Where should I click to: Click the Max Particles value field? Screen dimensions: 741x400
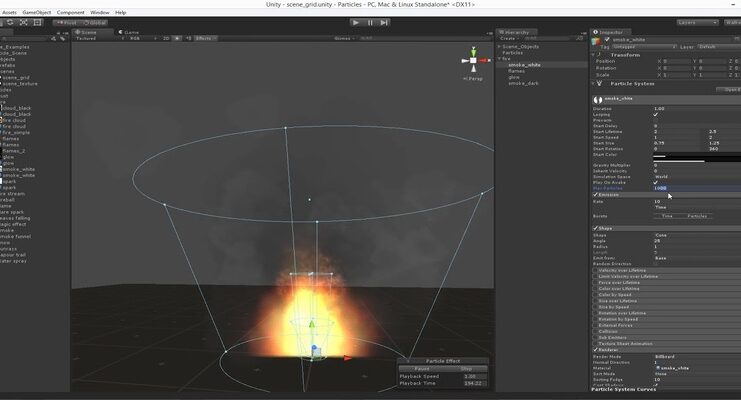click(697, 188)
